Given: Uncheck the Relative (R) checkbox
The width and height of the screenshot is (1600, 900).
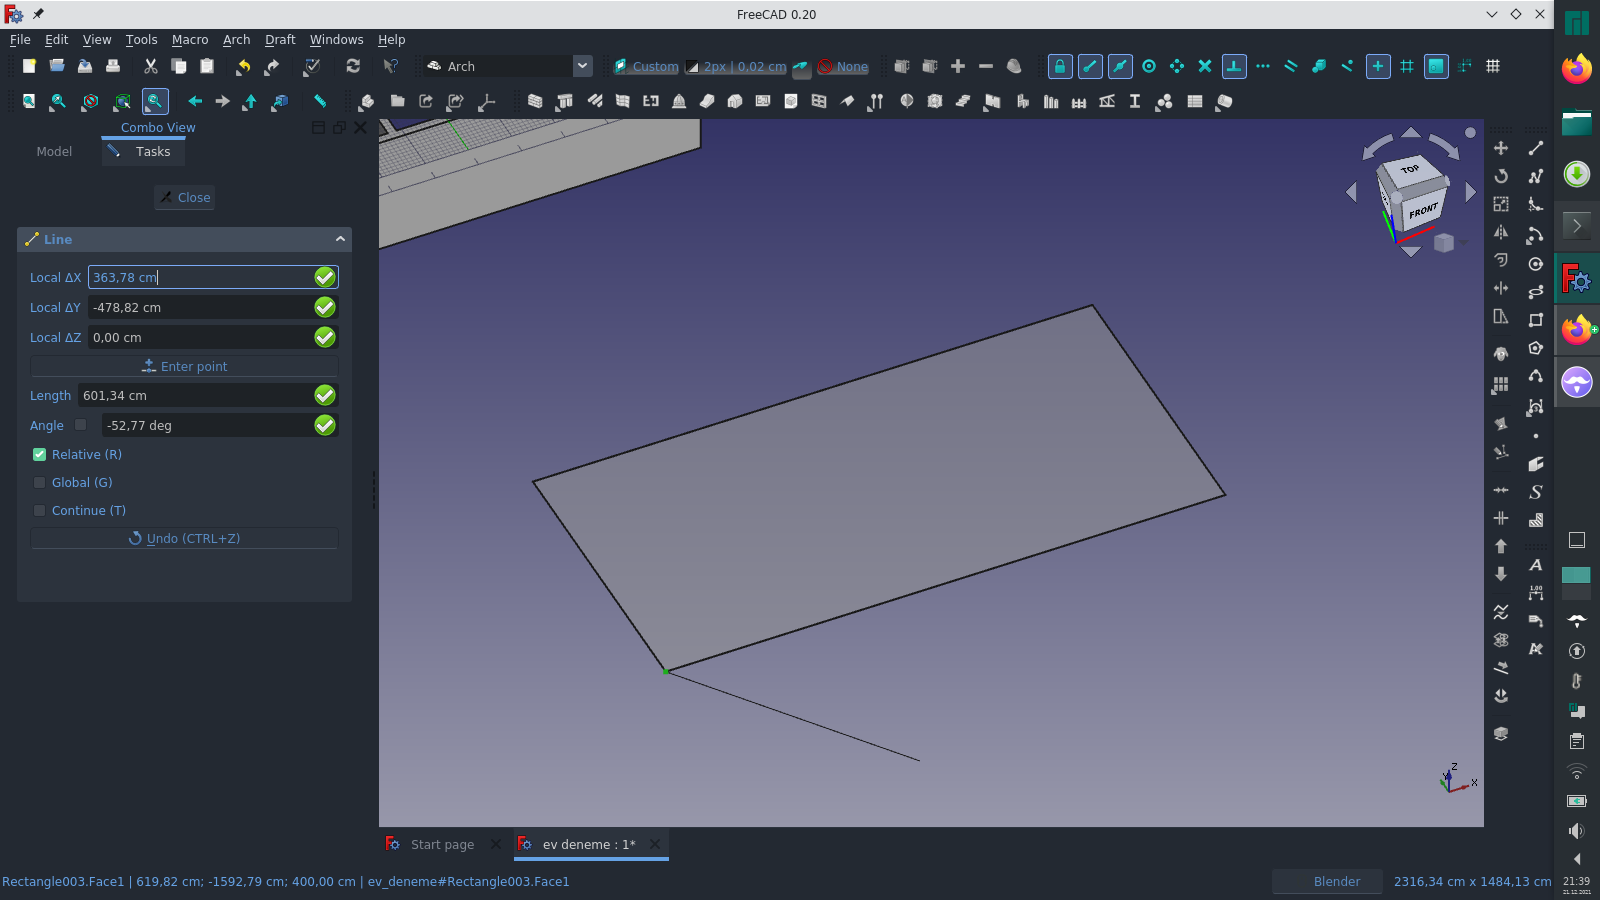Looking at the screenshot, I should pyautogui.click(x=39, y=454).
